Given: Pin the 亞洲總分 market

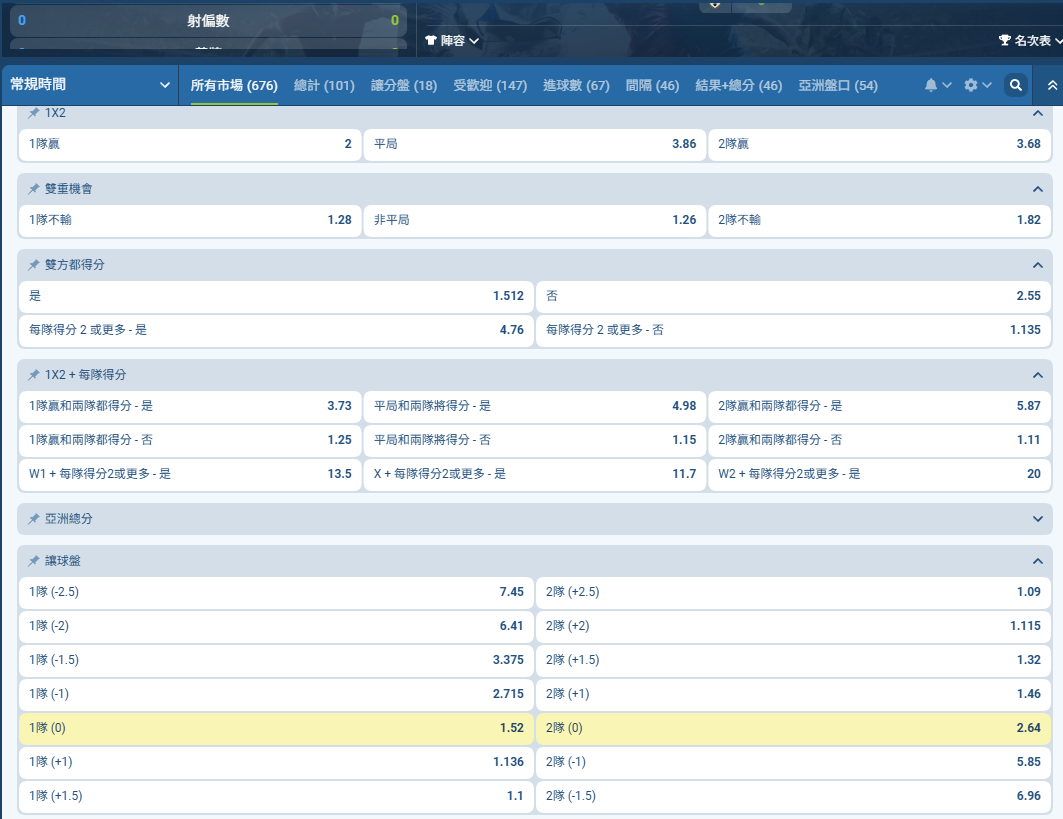Looking at the screenshot, I should point(34,519).
